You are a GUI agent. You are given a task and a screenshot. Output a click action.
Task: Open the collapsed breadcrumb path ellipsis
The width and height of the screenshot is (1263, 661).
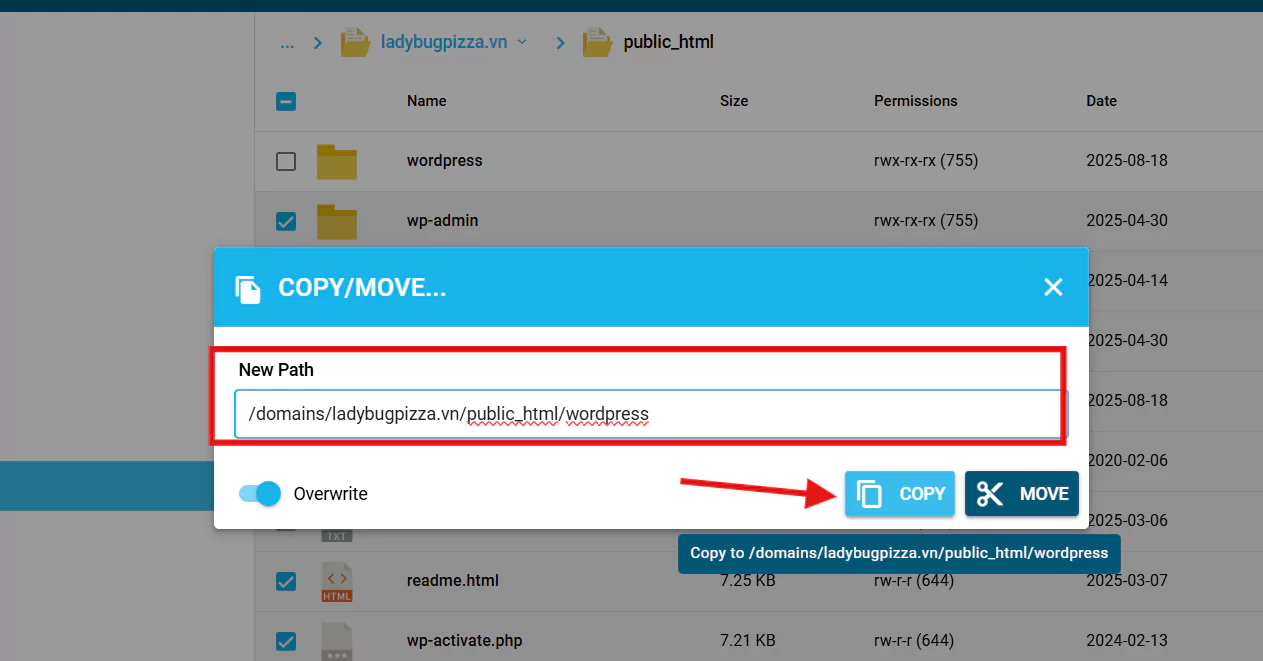[288, 42]
